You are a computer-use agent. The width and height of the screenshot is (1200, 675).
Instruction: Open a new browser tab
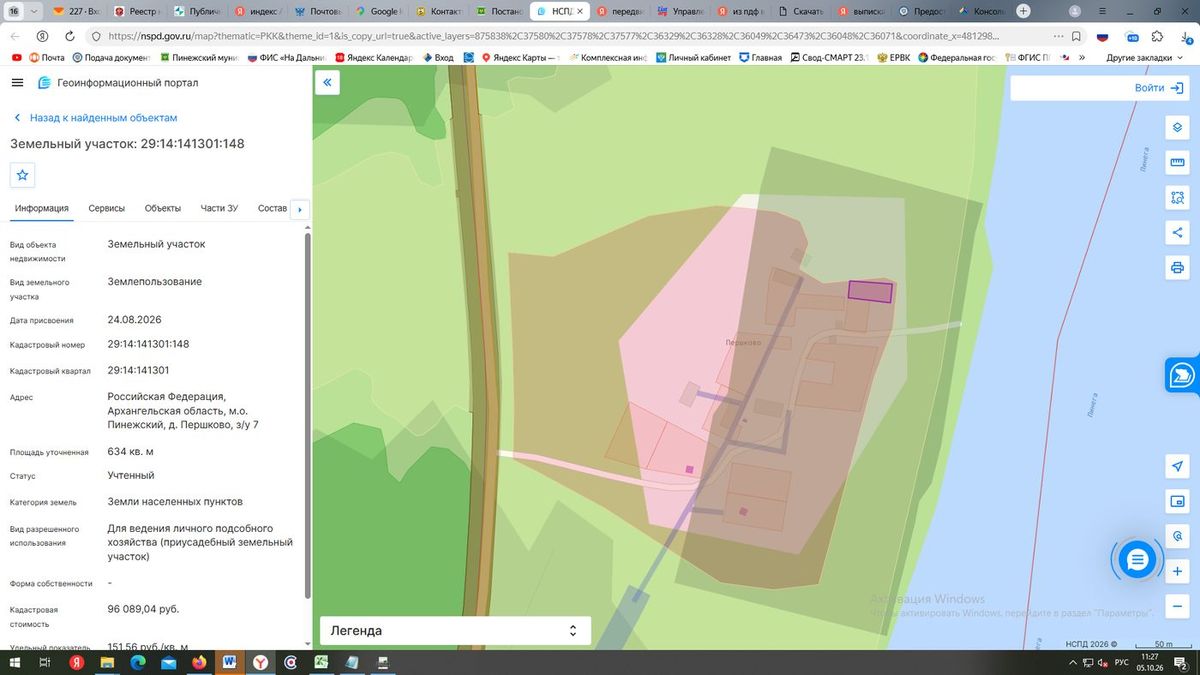[1023, 11]
